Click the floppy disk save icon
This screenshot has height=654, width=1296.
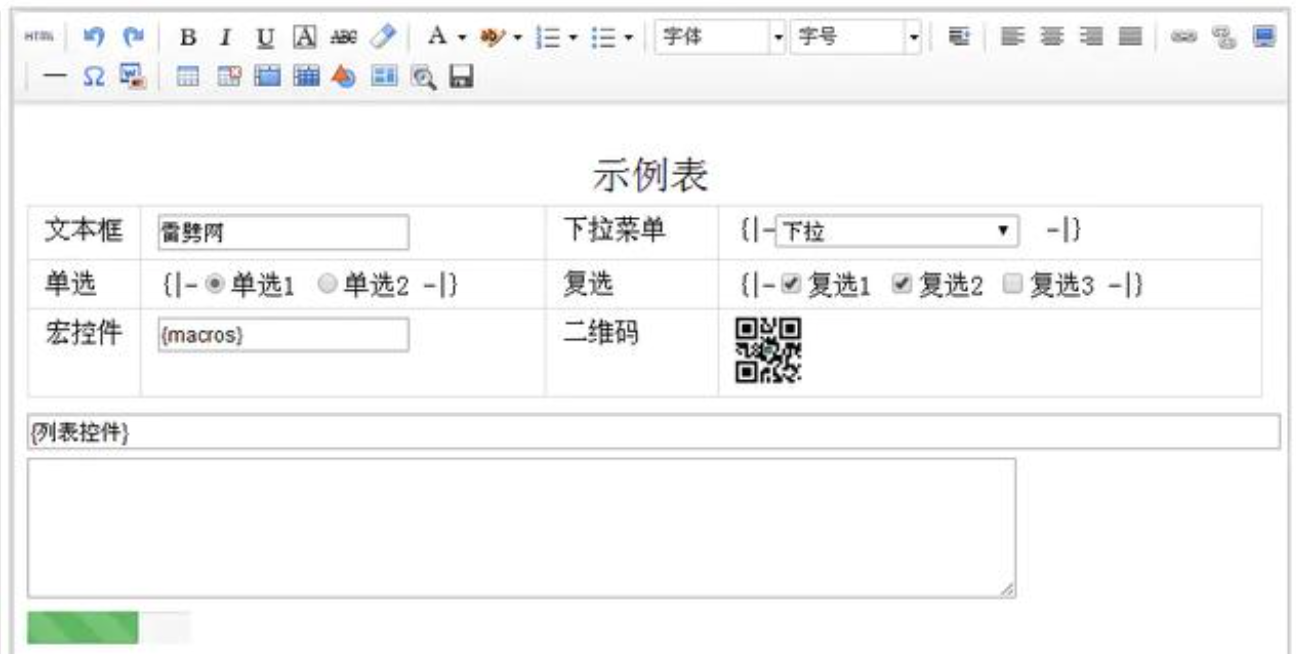(460, 77)
